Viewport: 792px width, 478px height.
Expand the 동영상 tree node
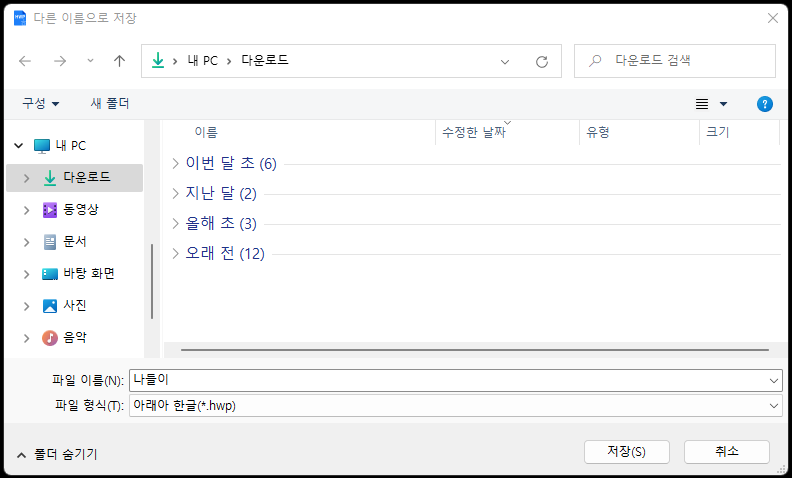tap(27, 210)
